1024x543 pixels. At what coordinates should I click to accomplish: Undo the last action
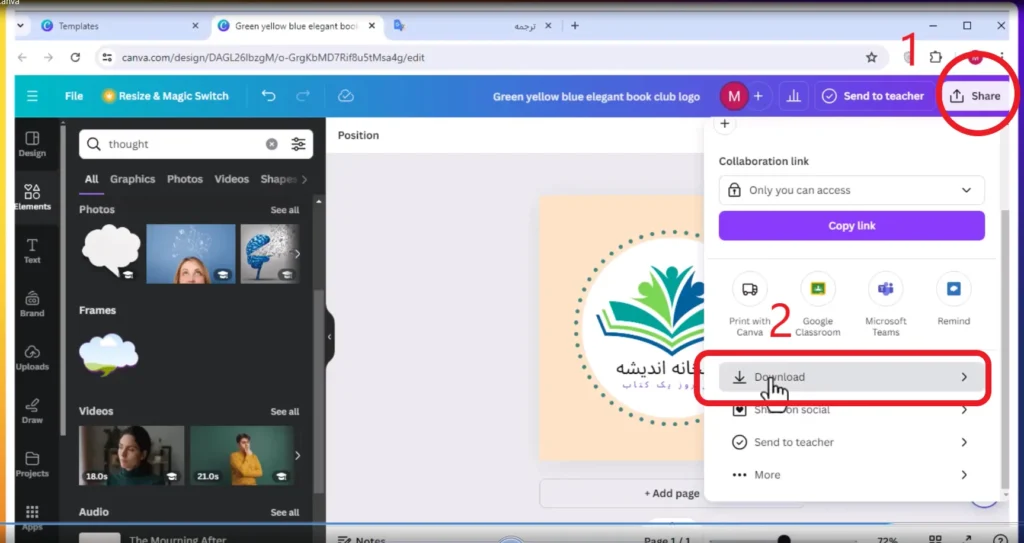[268, 96]
